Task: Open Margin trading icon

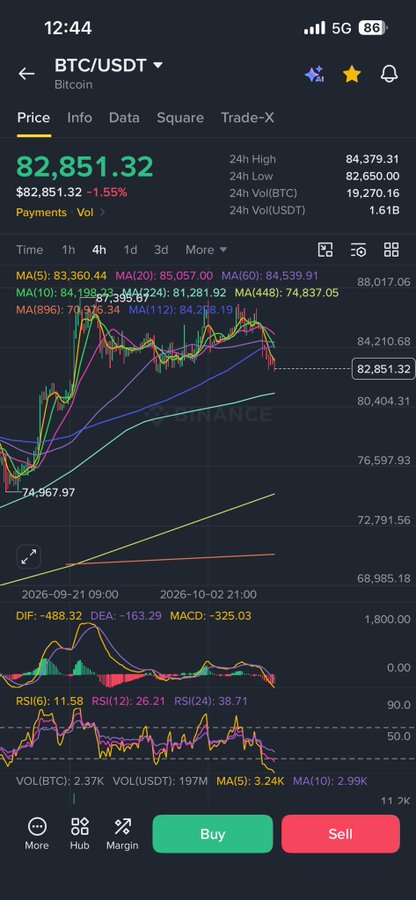Action: (122, 833)
